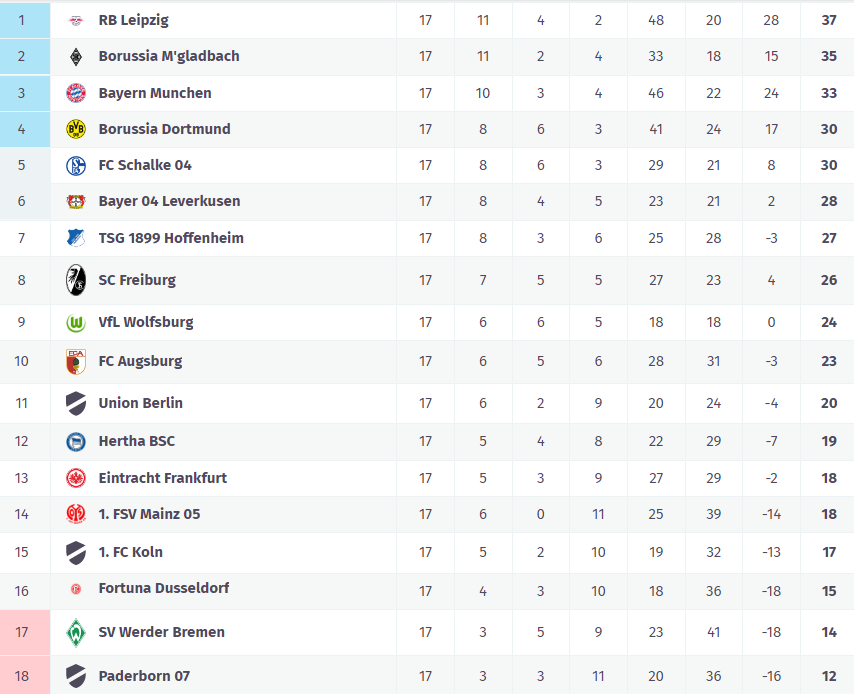Click the Hertha BSC blue logo
The height and width of the screenshot is (694, 854).
pos(76,441)
